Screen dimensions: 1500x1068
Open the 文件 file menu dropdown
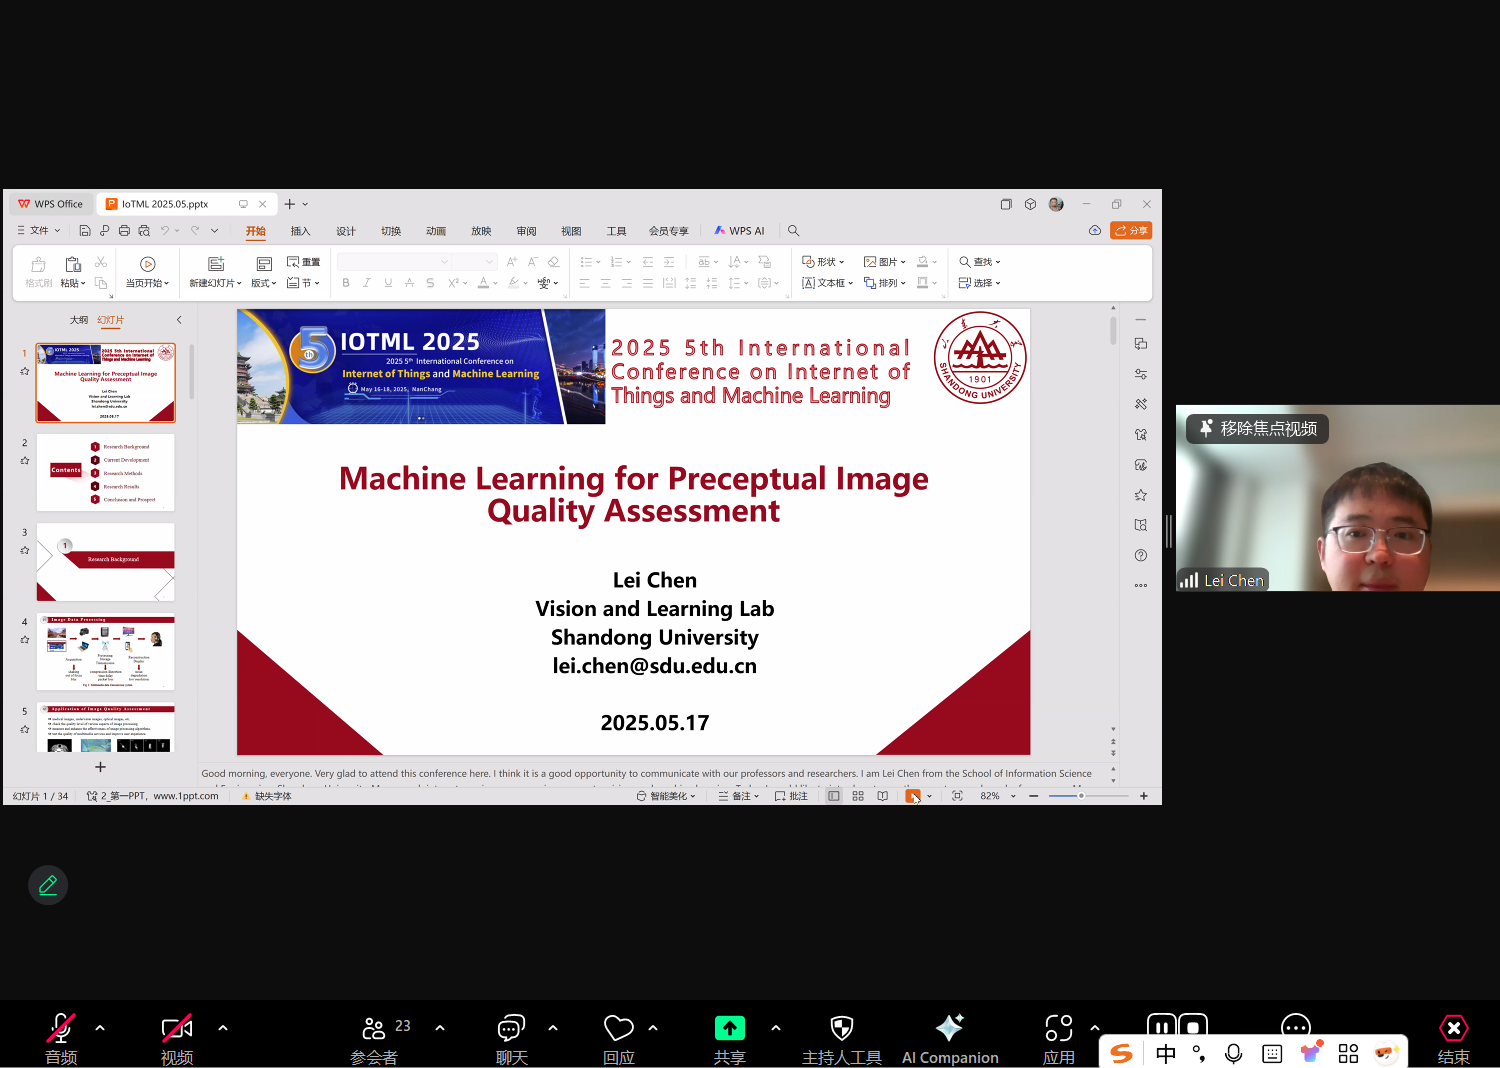tap(39, 231)
